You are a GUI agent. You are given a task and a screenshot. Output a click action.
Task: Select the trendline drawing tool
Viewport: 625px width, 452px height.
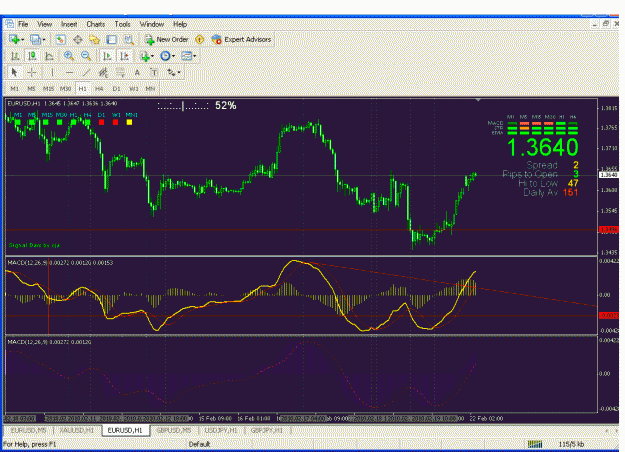click(86, 73)
